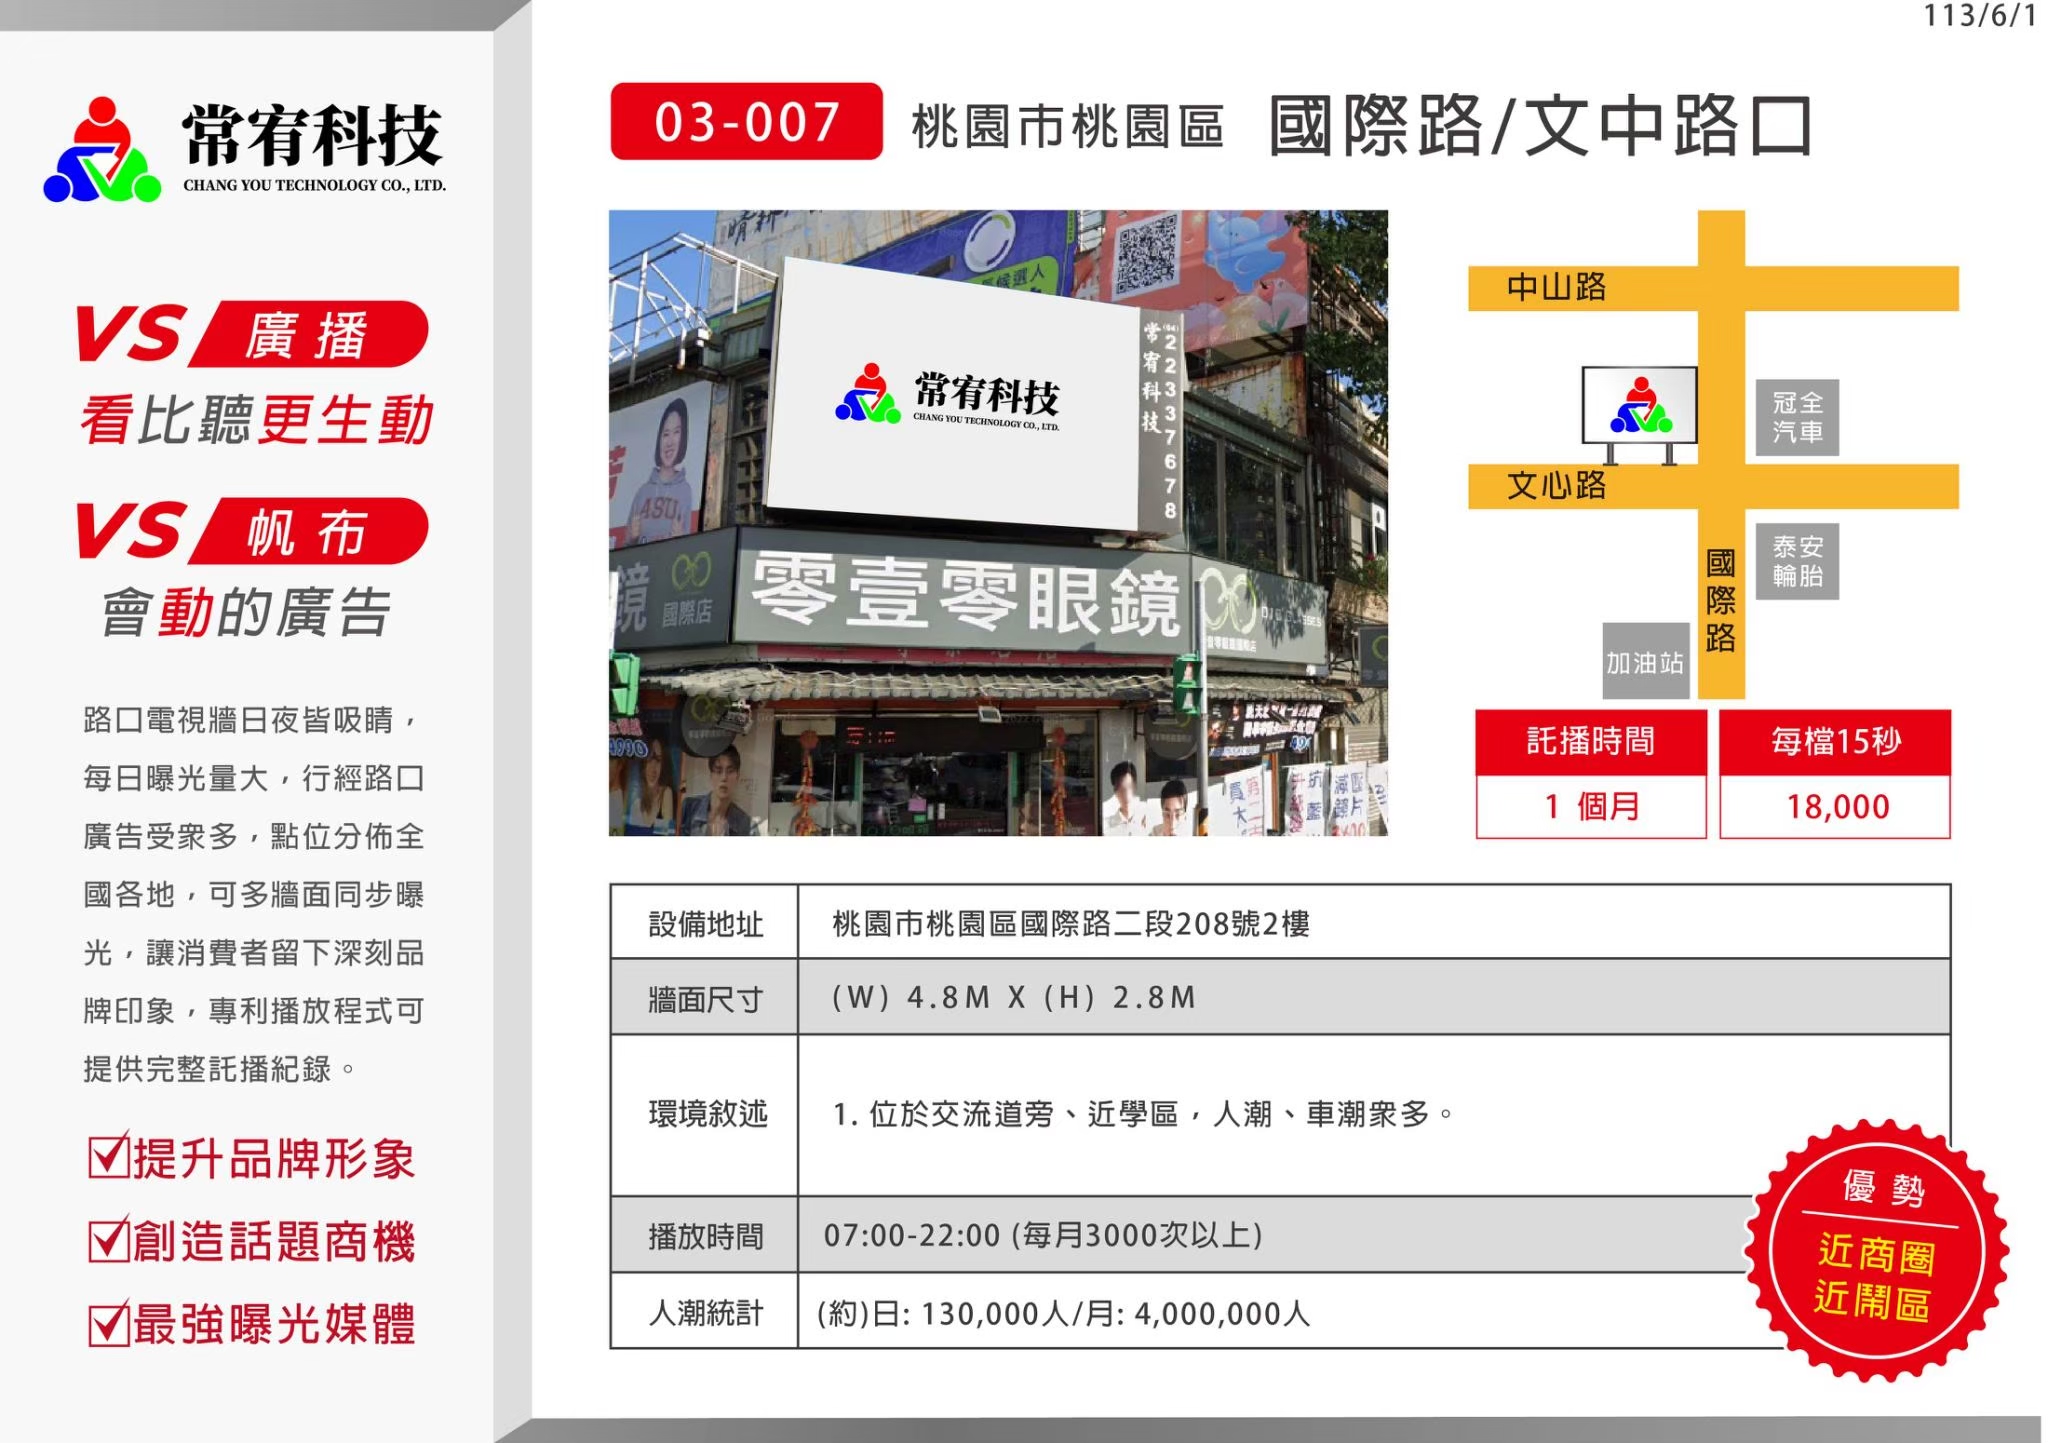Click the red 優勢 seal badge
2048x1443 pixels.
coord(1876,1250)
